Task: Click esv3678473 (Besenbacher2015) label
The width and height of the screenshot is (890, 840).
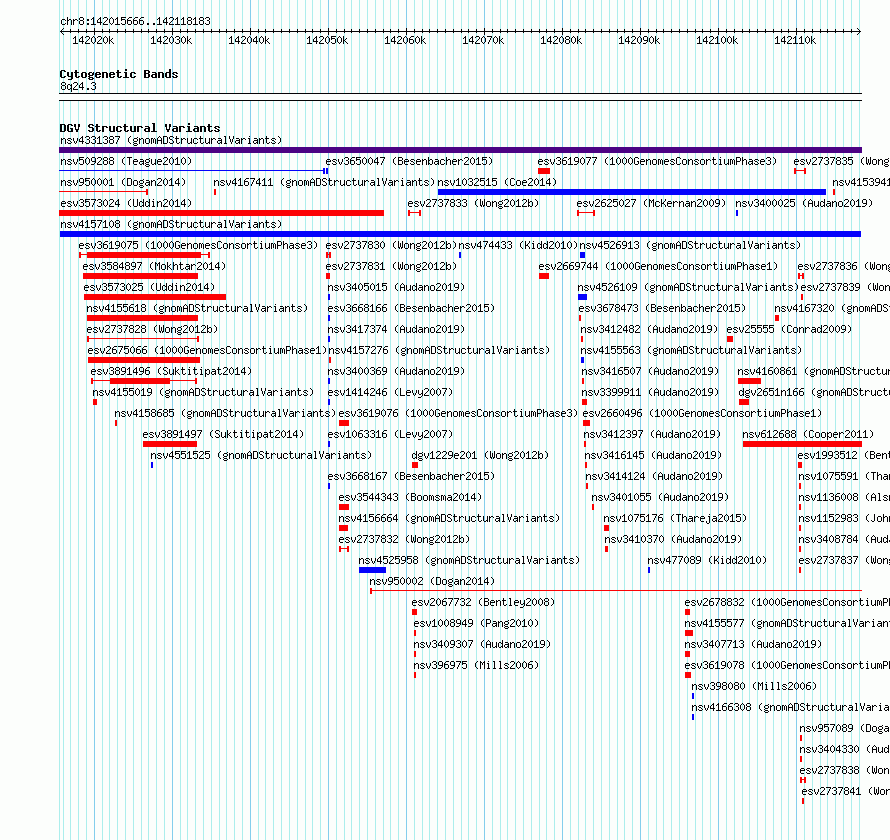Action: 662,308
